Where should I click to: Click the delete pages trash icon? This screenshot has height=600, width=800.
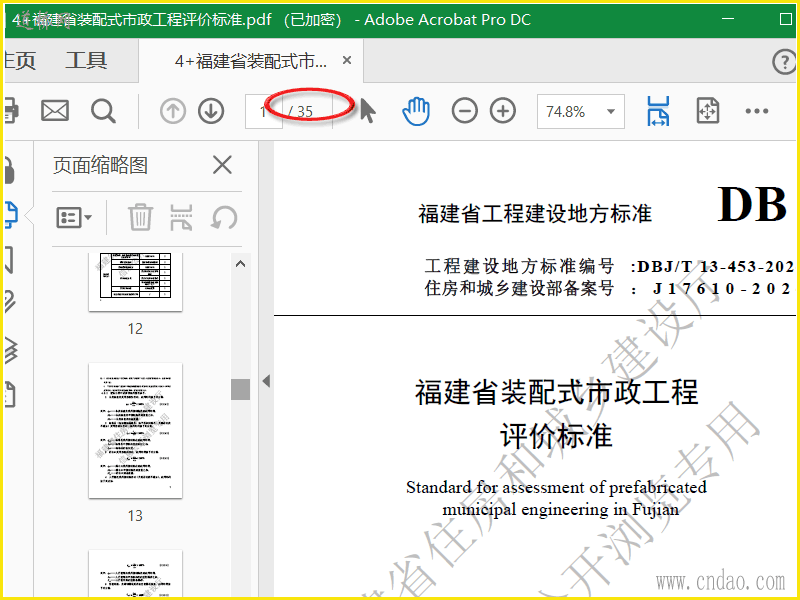tap(140, 217)
